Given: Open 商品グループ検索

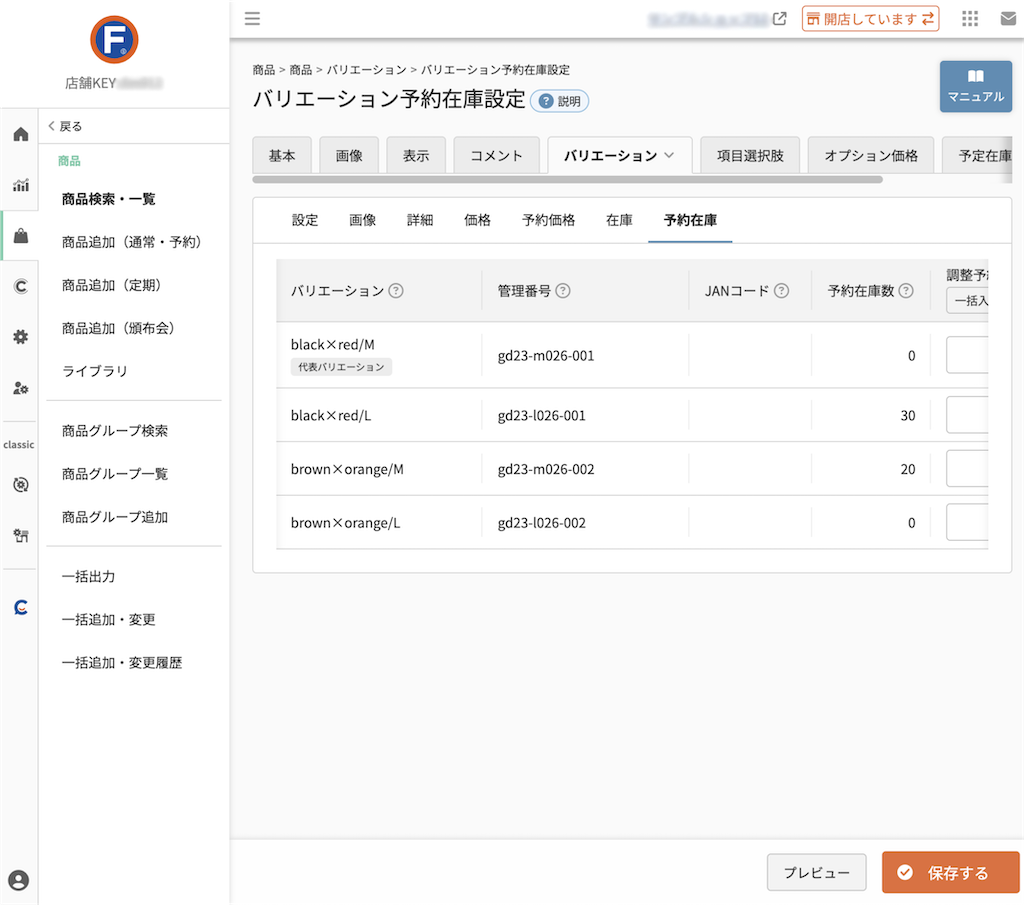Looking at the screenshot, I should point(115,431).
